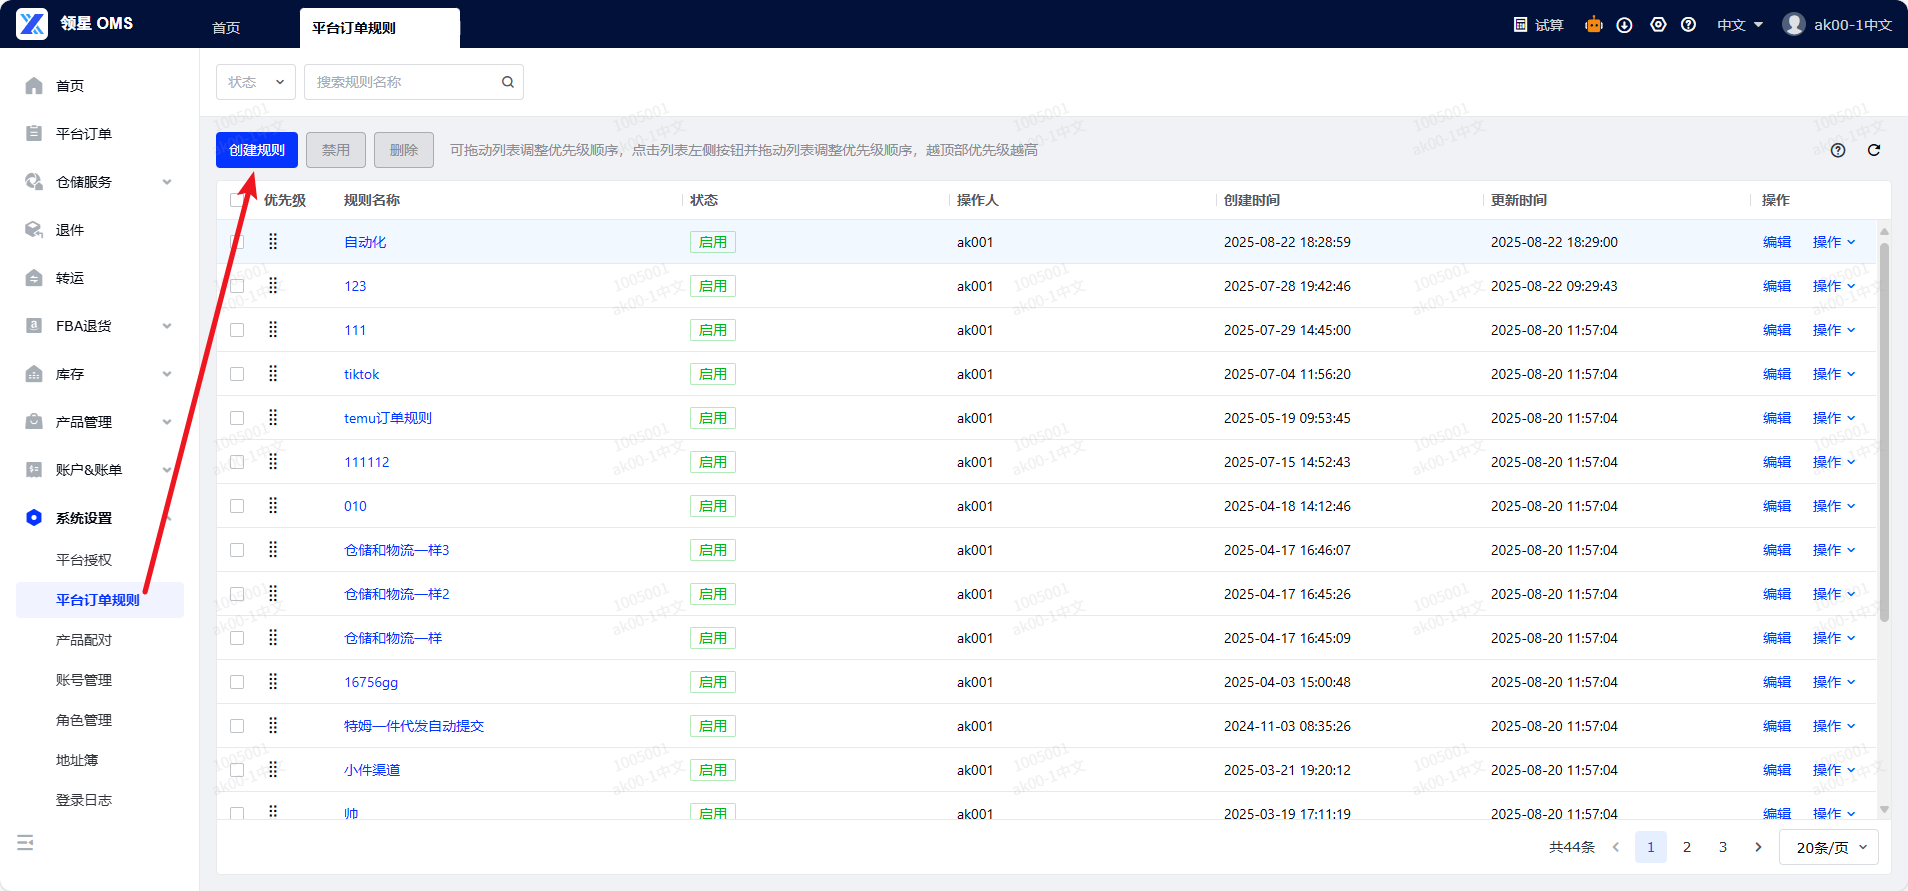Click the 删除 button

[x=404, y=150]
